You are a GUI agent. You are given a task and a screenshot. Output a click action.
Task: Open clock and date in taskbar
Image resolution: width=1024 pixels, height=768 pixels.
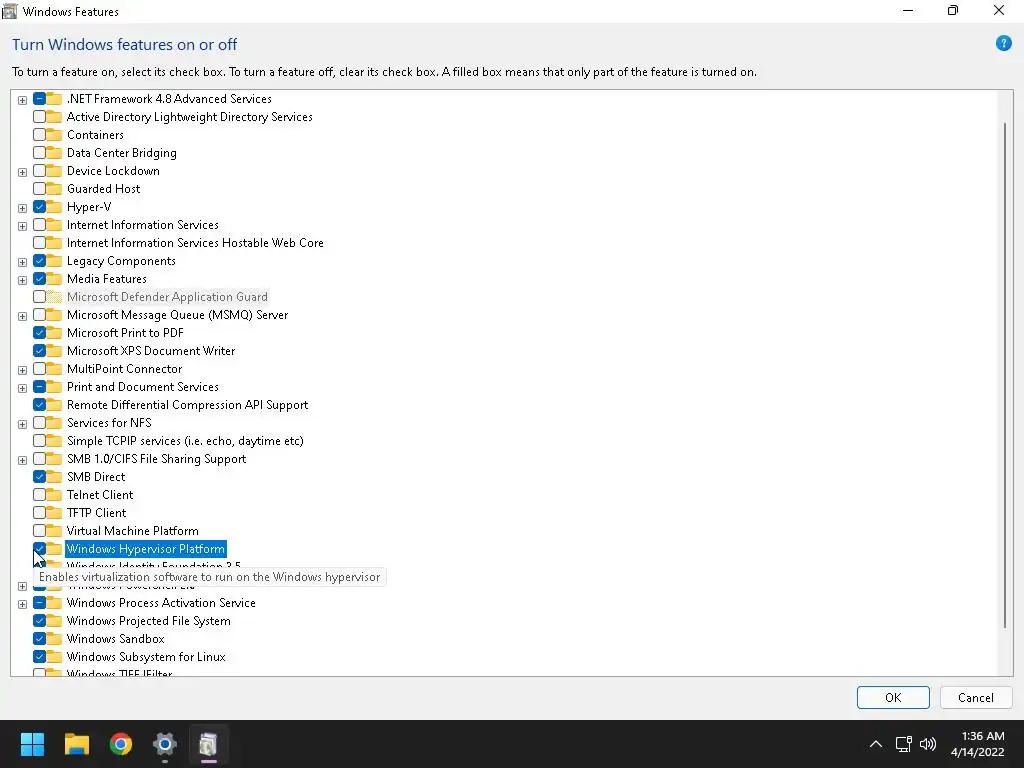[978, 744]
